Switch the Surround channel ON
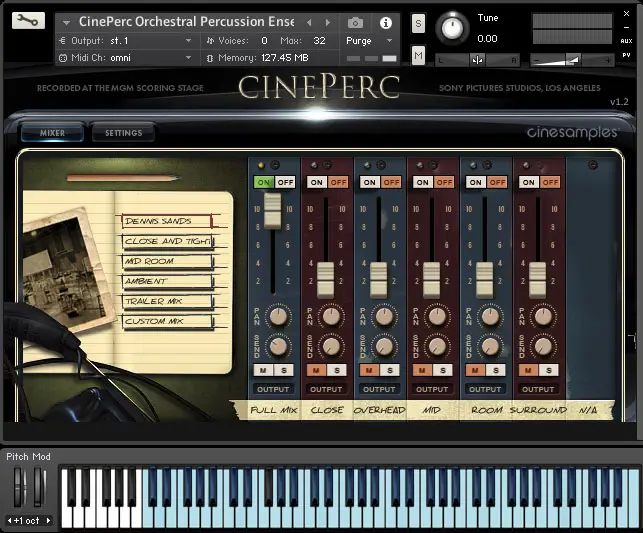 click(x=529, y=182)
